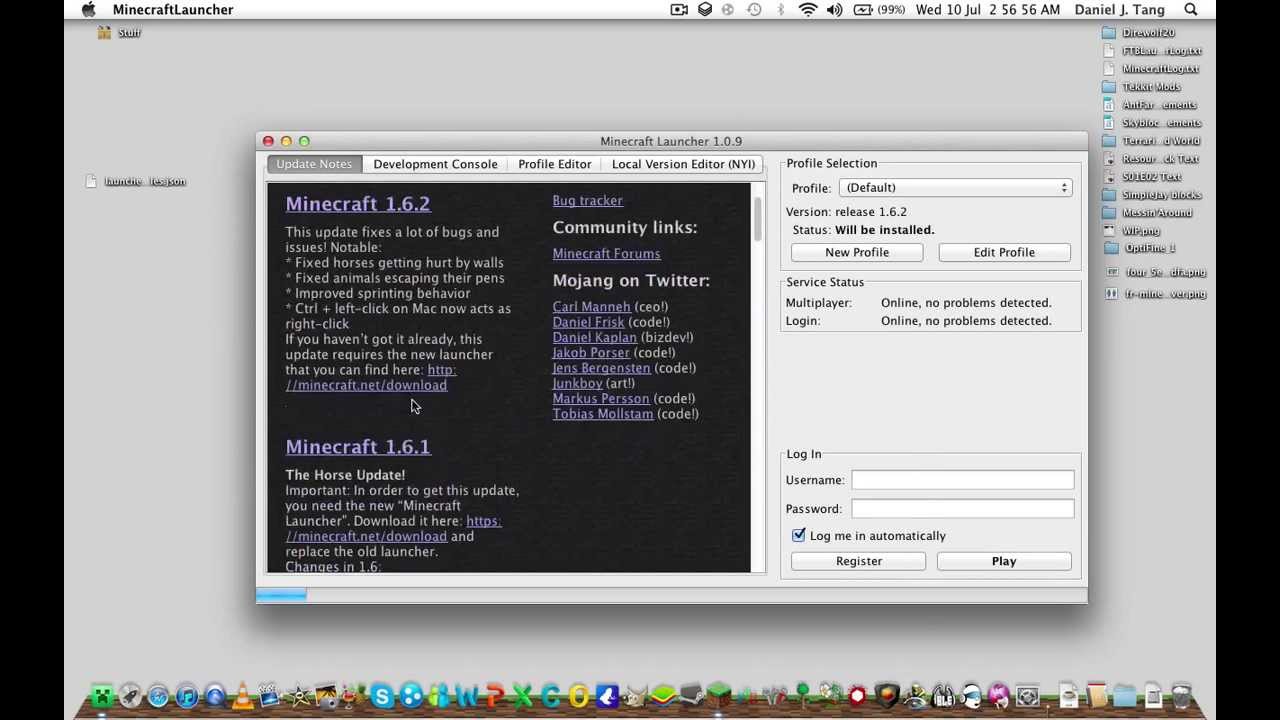Click the battery status icon
1280x720 pixels.
(863, 10)
